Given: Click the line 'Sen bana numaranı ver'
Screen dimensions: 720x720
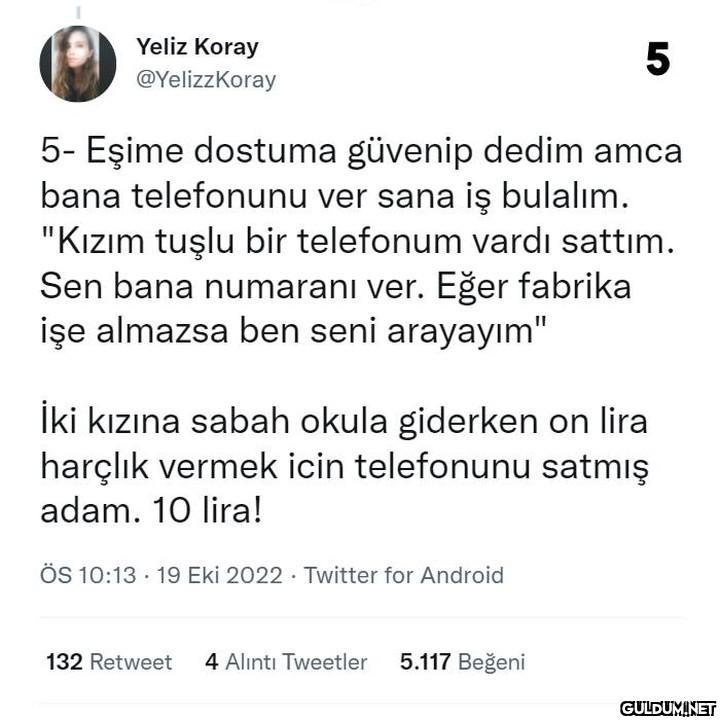Looking at the screenshot, I should tap(336, 286).
